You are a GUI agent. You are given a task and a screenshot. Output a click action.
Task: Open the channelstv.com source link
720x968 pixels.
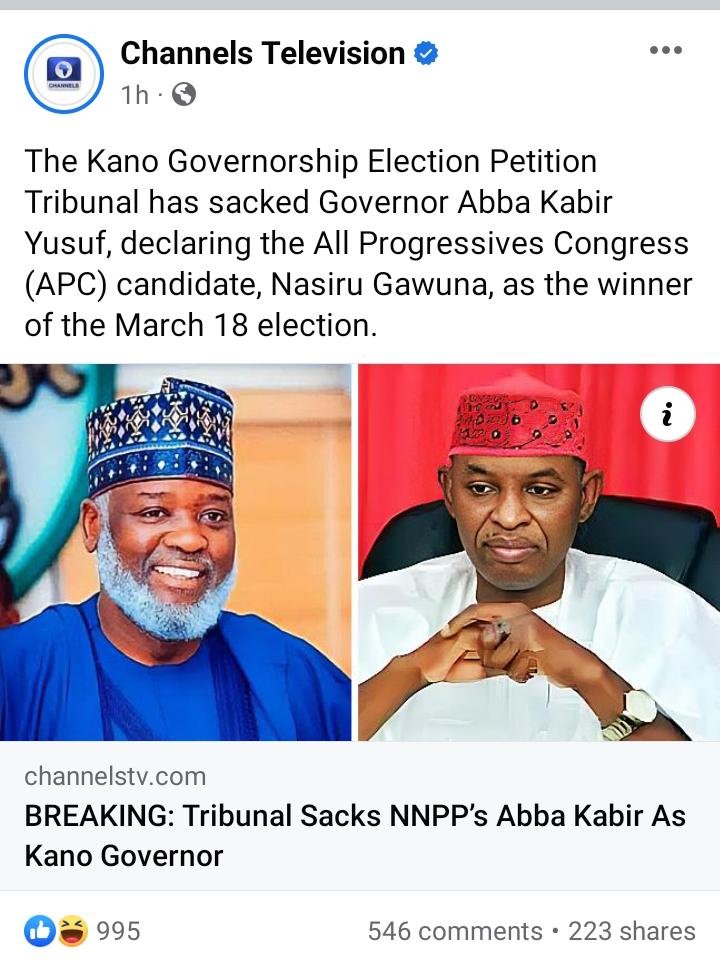click(x=115, y=777)
